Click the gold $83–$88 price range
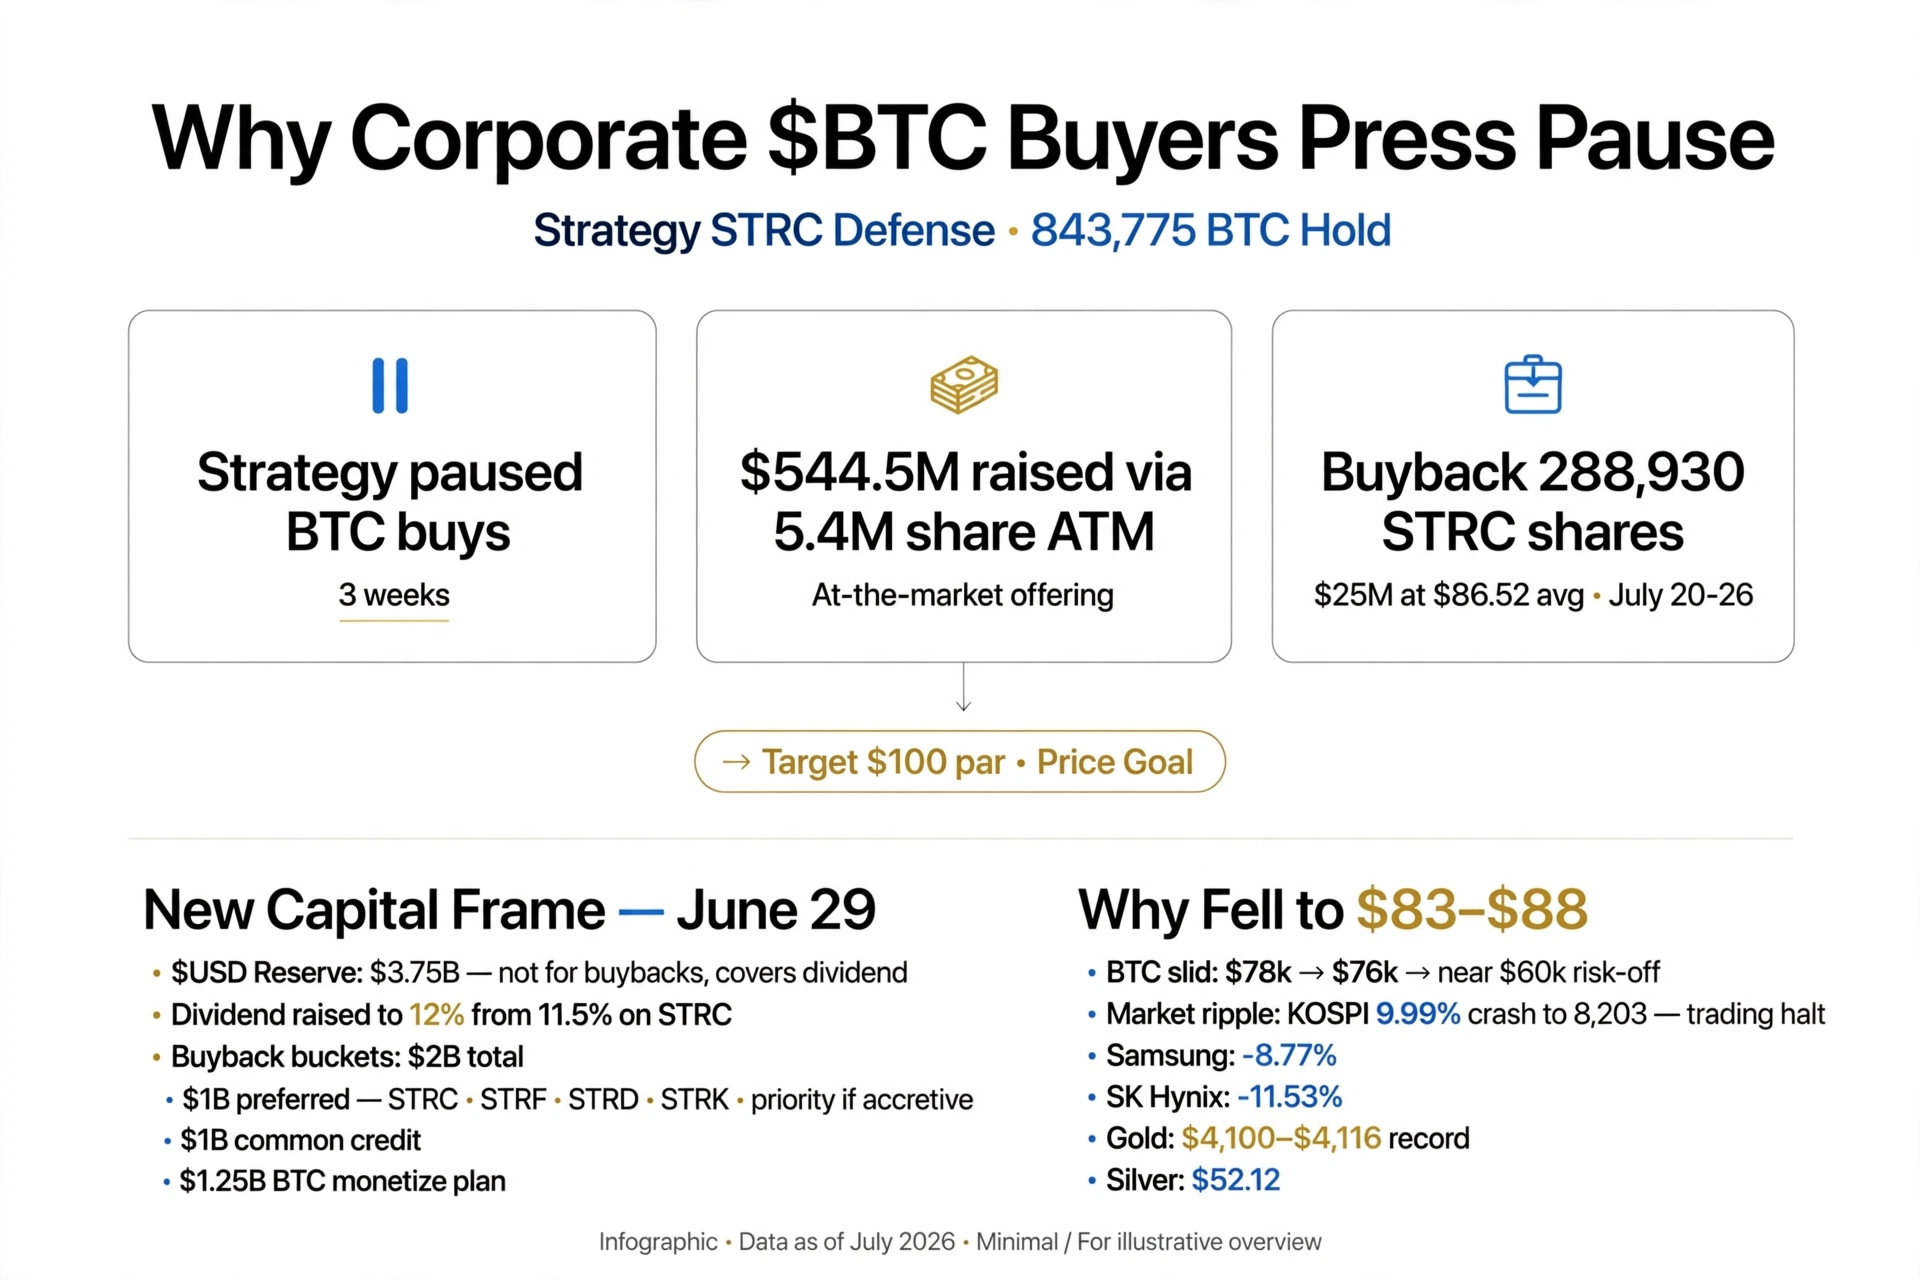 pos(1472,909)
